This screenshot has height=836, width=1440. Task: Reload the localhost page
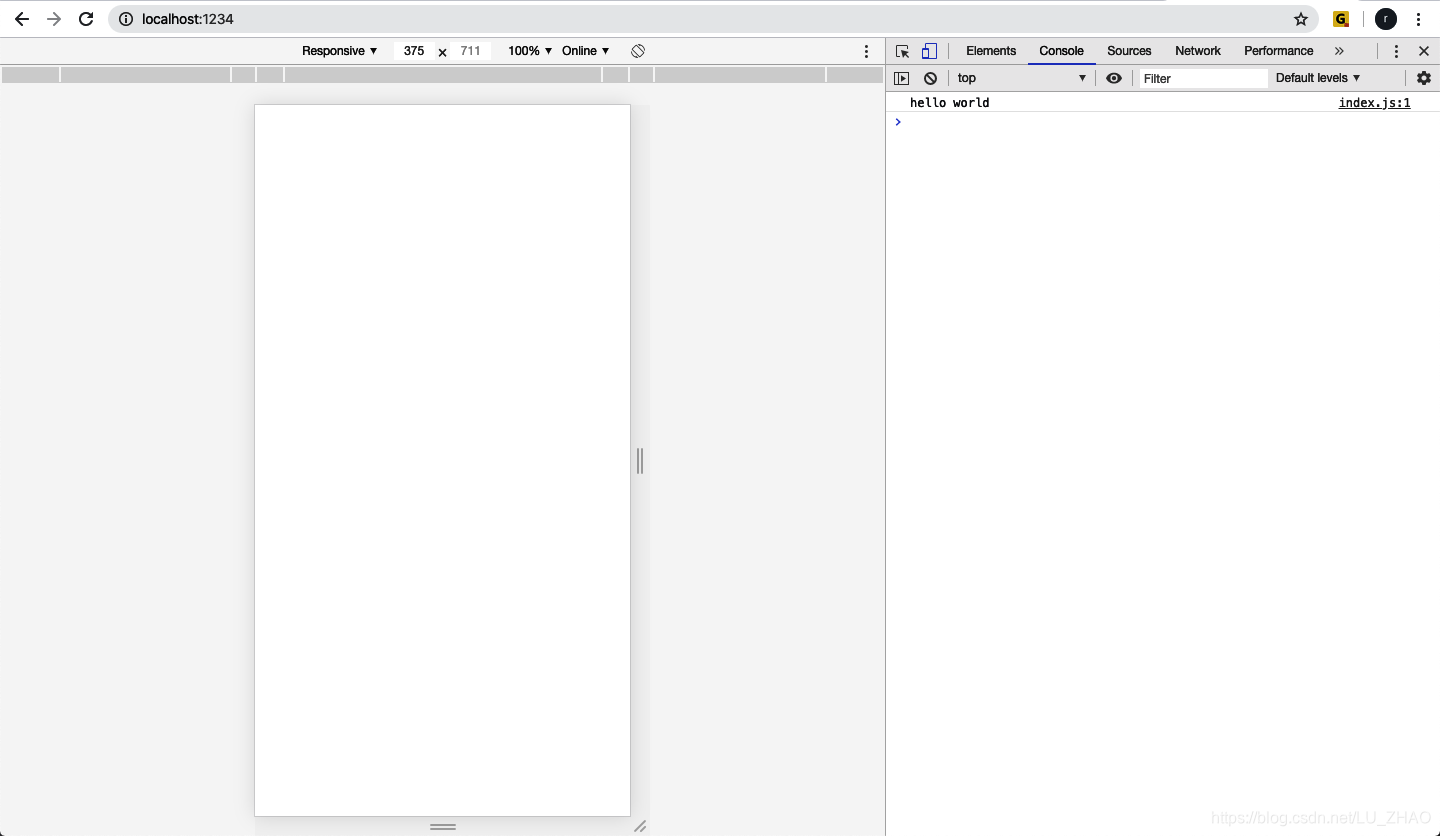tap(86, 19)
